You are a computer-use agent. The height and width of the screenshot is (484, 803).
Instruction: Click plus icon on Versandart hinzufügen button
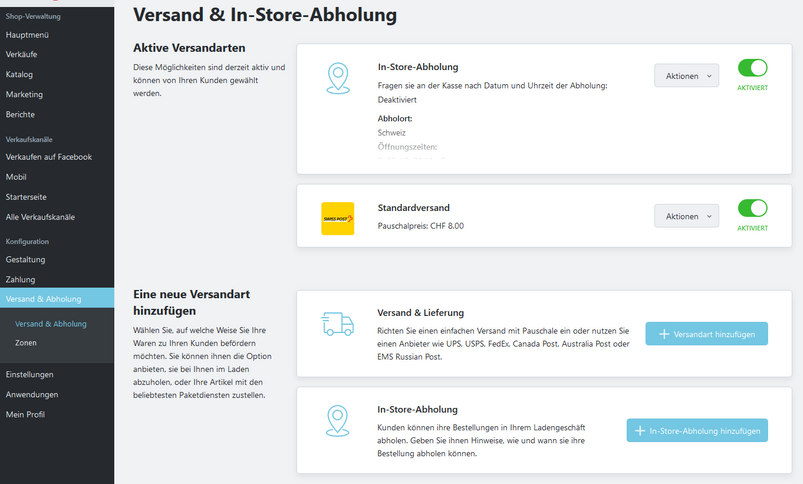(664, 334)
